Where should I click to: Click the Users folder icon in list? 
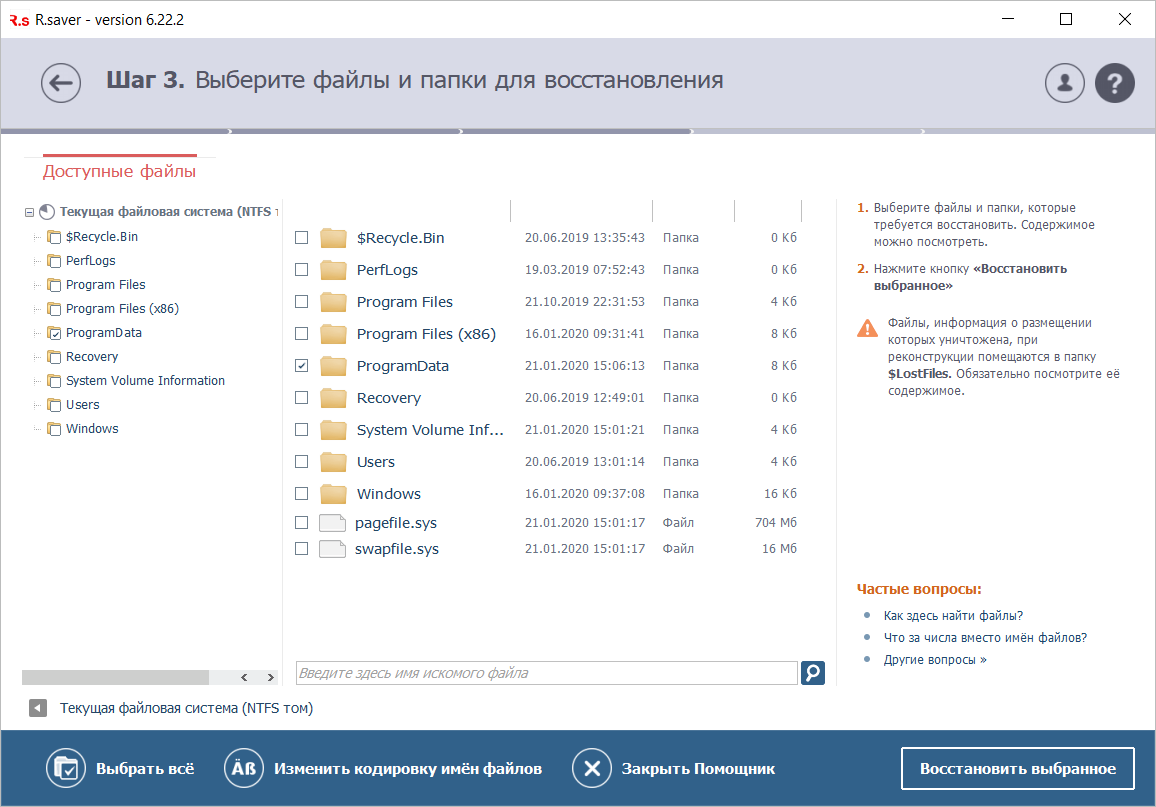[333, 462]
